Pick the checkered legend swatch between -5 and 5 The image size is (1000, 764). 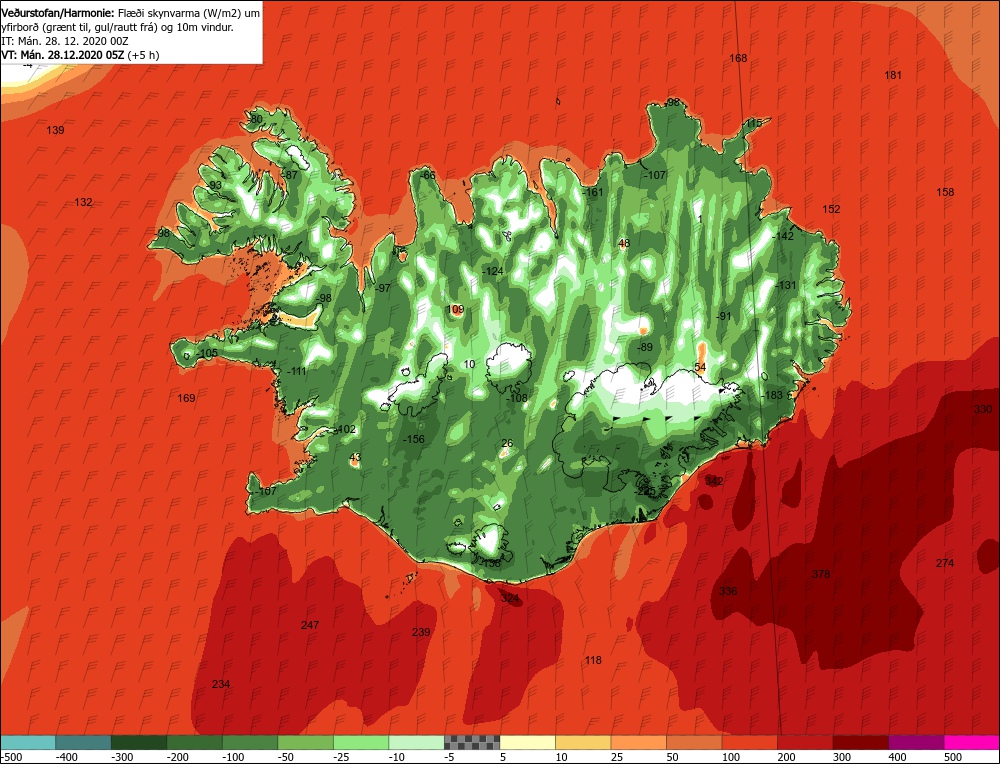(x=472, y=742)
